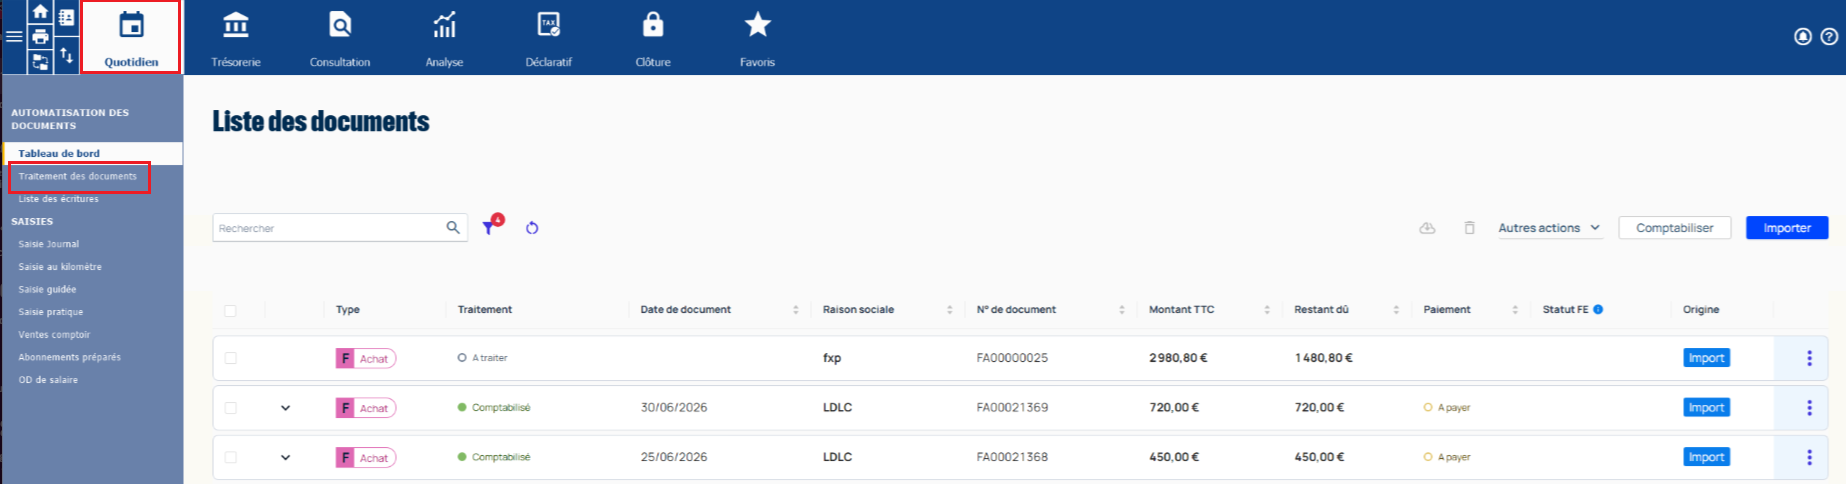The height and width of the screenshot is (484, 1846).
Task: Select Traitement des documents in sidebar
Action: click(78, 177)
